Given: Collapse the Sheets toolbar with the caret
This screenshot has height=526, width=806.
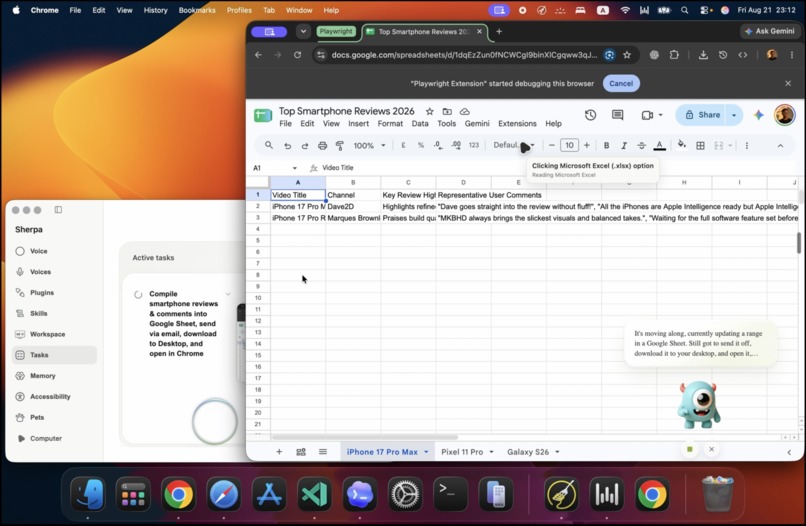Looking at the screenshot, I should (x=780, y=146).
